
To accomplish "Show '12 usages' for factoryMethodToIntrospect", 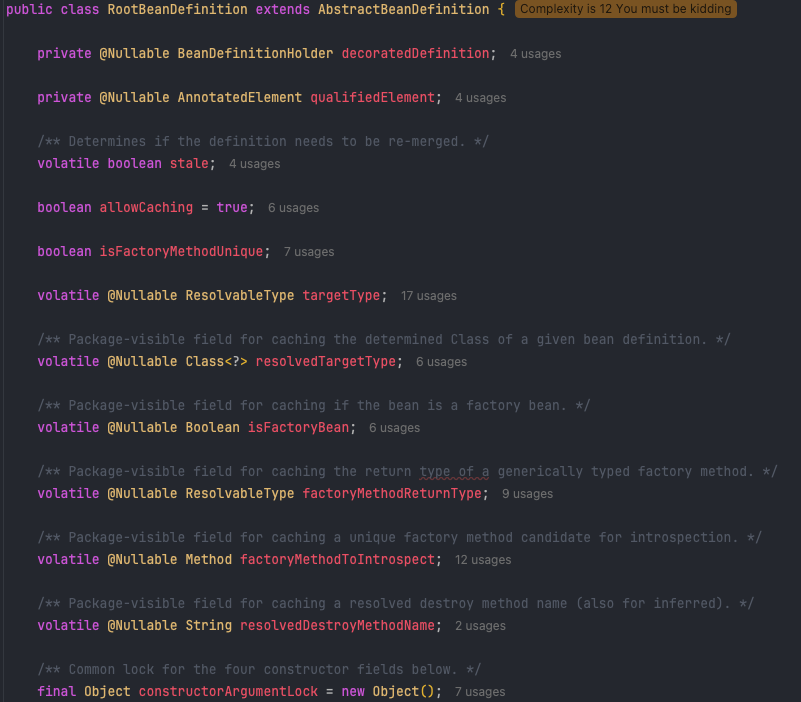I will [x=483, y=560].
